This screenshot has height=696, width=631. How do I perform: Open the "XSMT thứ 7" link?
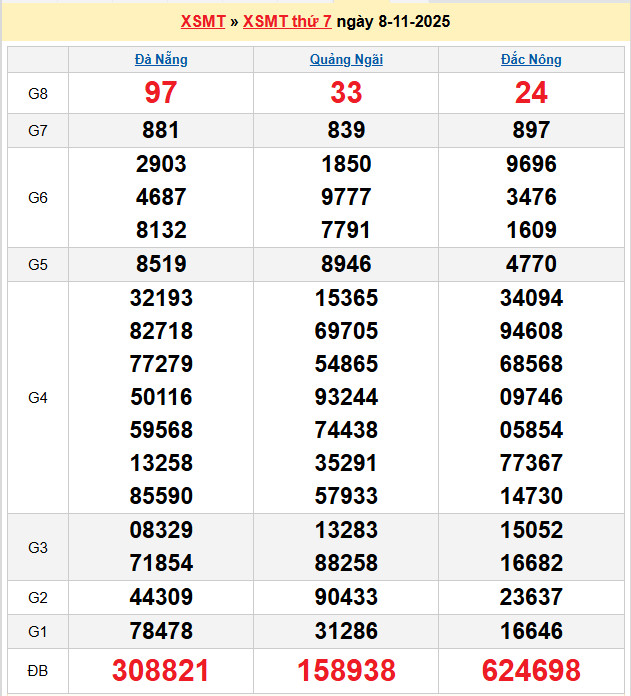point(287,21)
